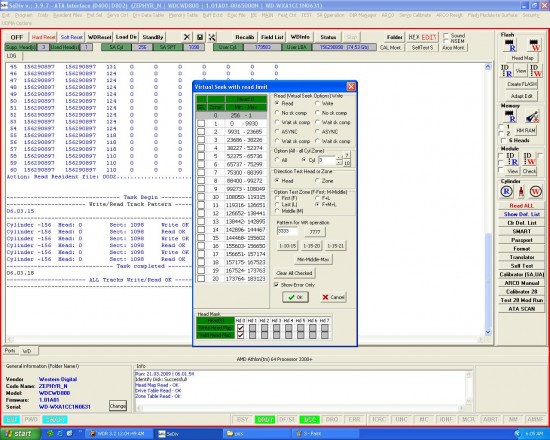Screen dimensions: 550x440
Task: Click the 1-10-15 preset button
Action: pyautogui.click(x=287, y=246)
